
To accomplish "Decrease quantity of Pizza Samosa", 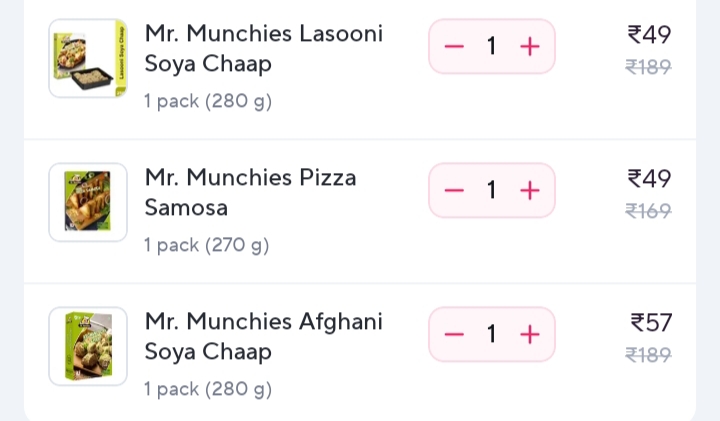I will point(454,191).
